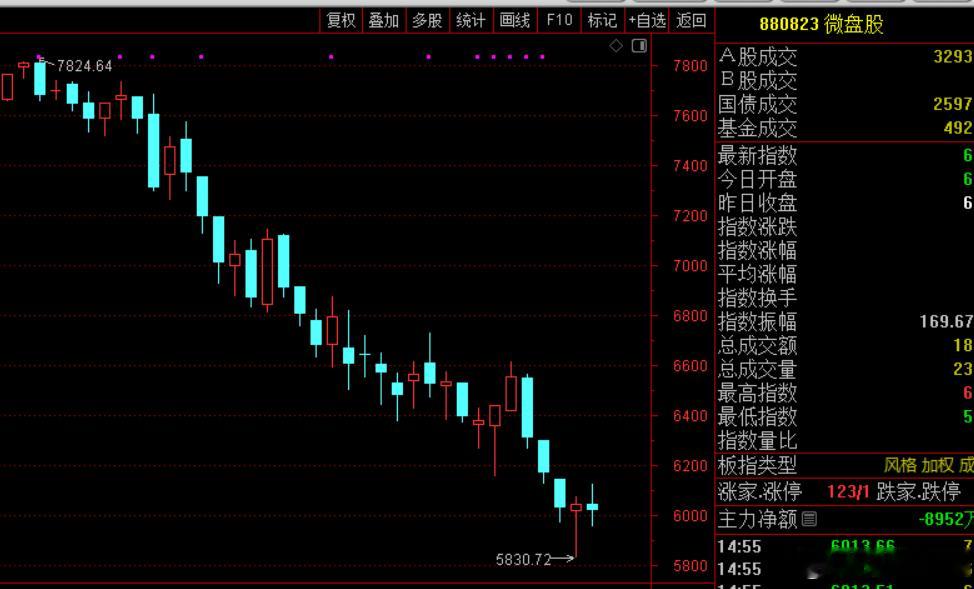Click the 492 基金成交 value
The image size is (974, 589).
tap(958, 128)
